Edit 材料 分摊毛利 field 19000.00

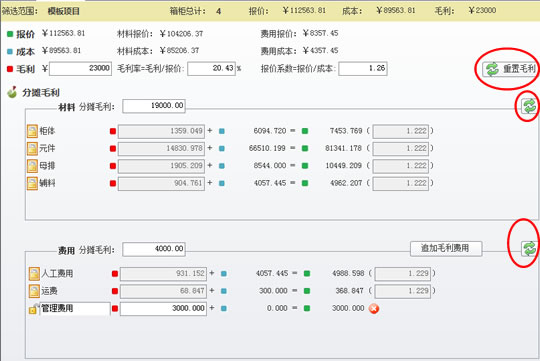click(154, 106)
